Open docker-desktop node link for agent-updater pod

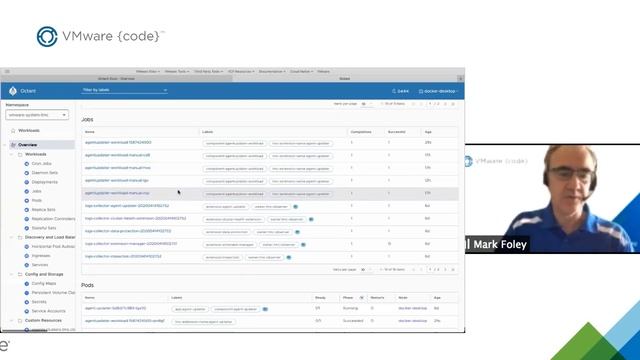click(412, 309)
